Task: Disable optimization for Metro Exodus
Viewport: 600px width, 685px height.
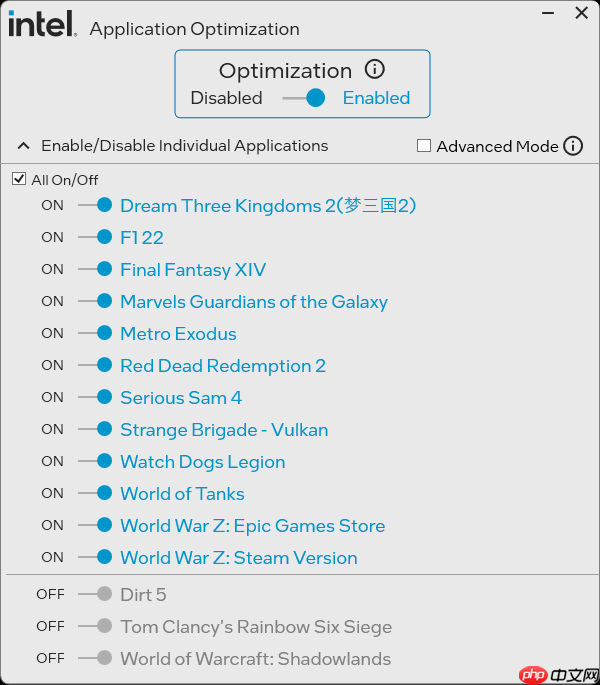Action: click(96, 334)
